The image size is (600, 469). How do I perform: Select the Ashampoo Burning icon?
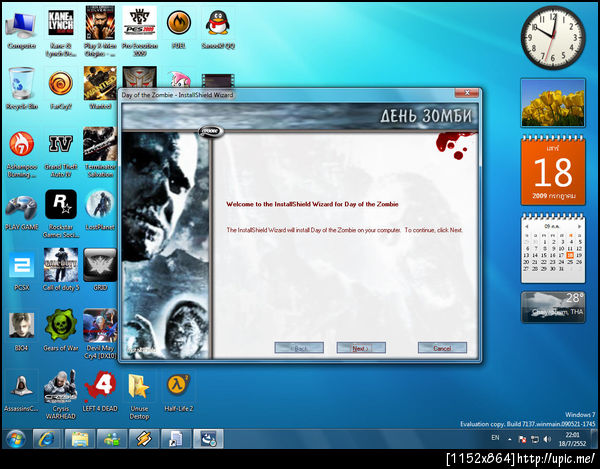tap(21, 155)
